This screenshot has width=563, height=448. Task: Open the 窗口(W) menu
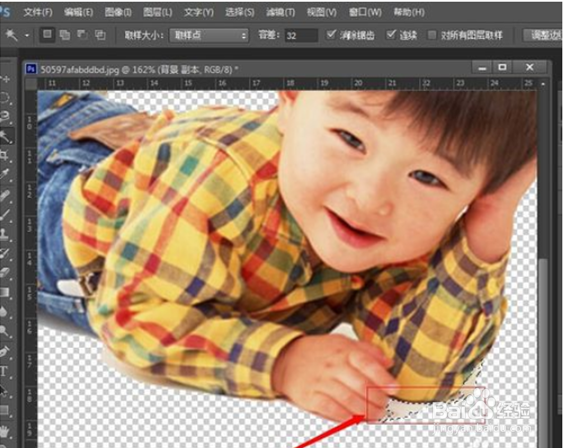[x=365, y=12]
